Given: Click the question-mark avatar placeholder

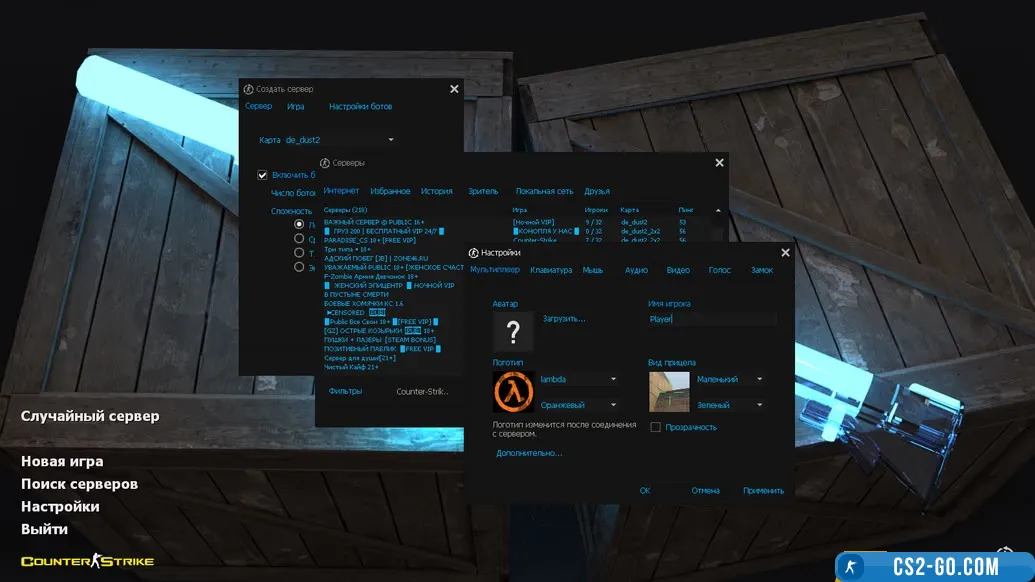Looking at the screenshot, I should [513, 332].
